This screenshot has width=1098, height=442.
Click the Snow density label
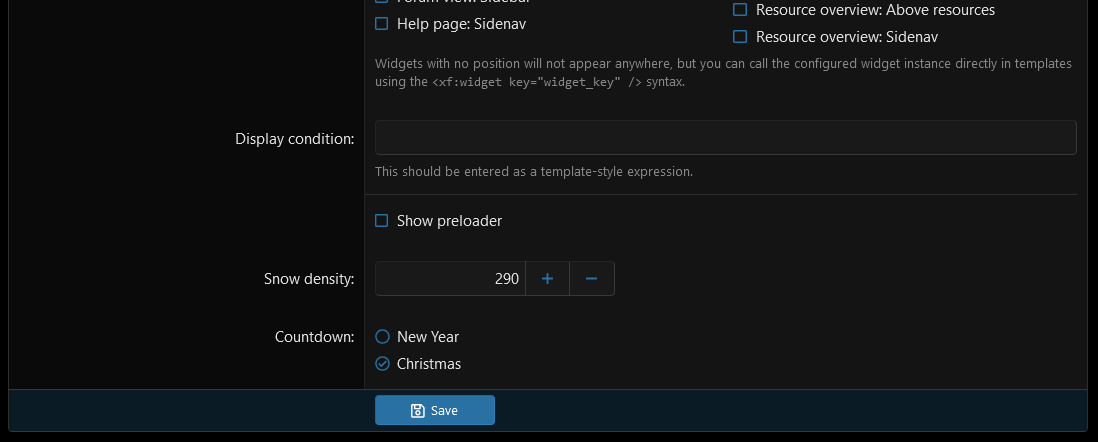click(309, 279)
